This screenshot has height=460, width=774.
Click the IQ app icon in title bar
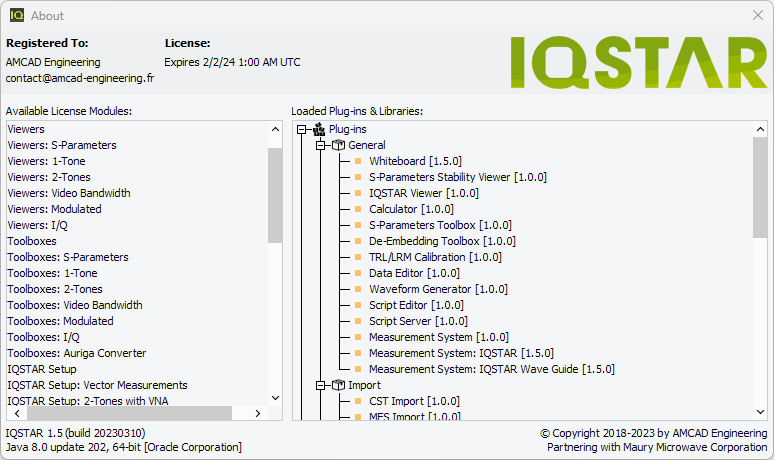pyautogui.click(x=17, y=15)
